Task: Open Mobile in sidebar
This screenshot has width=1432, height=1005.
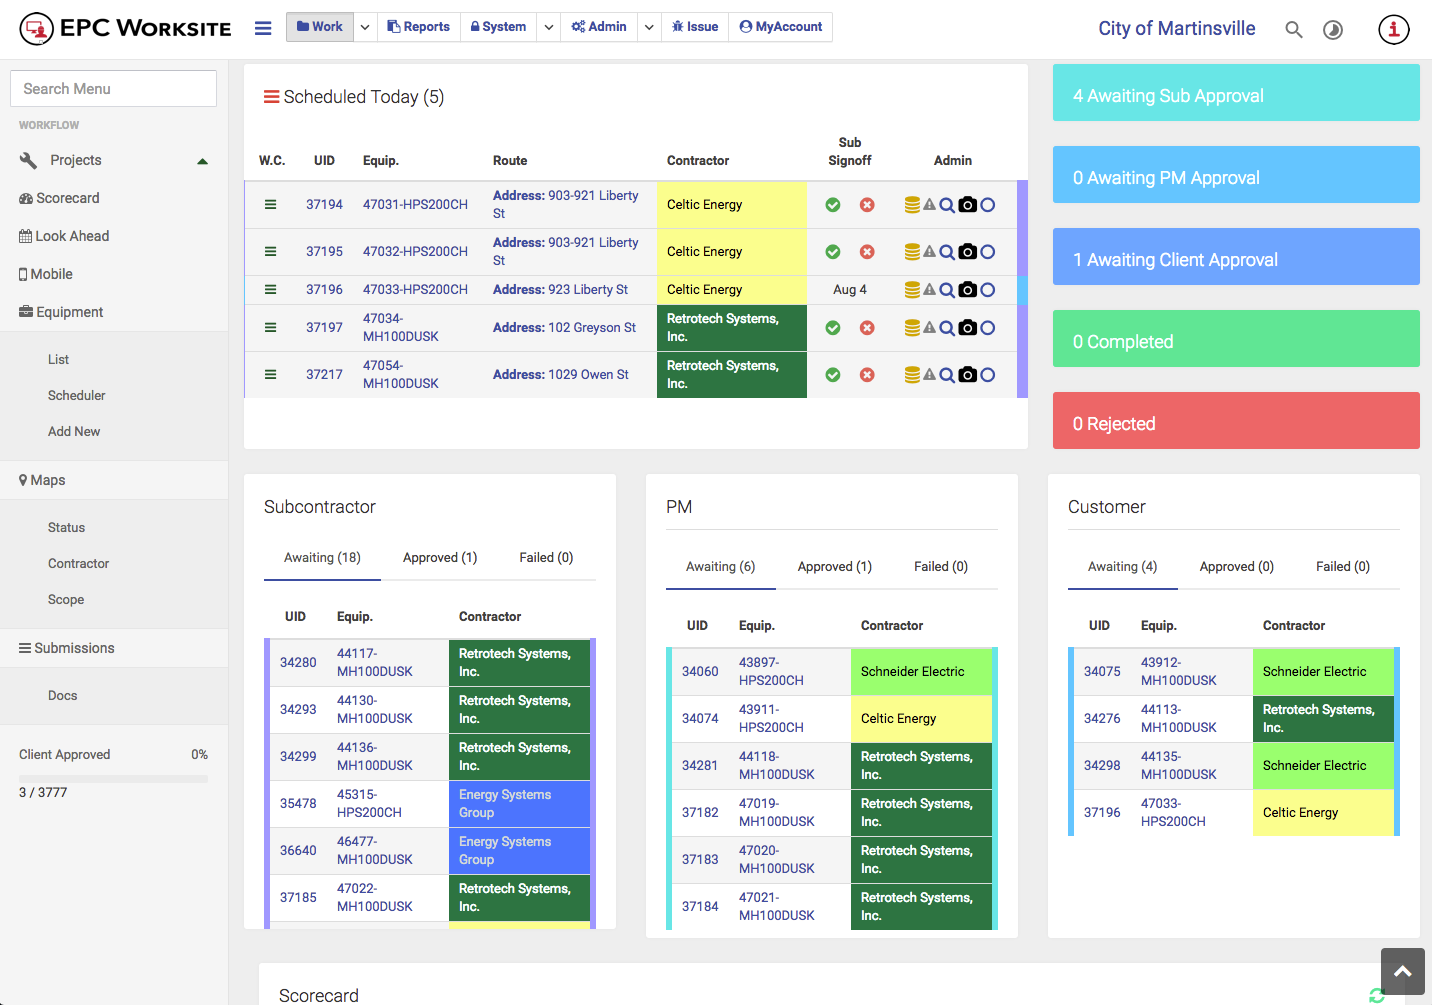Action: 46,274
